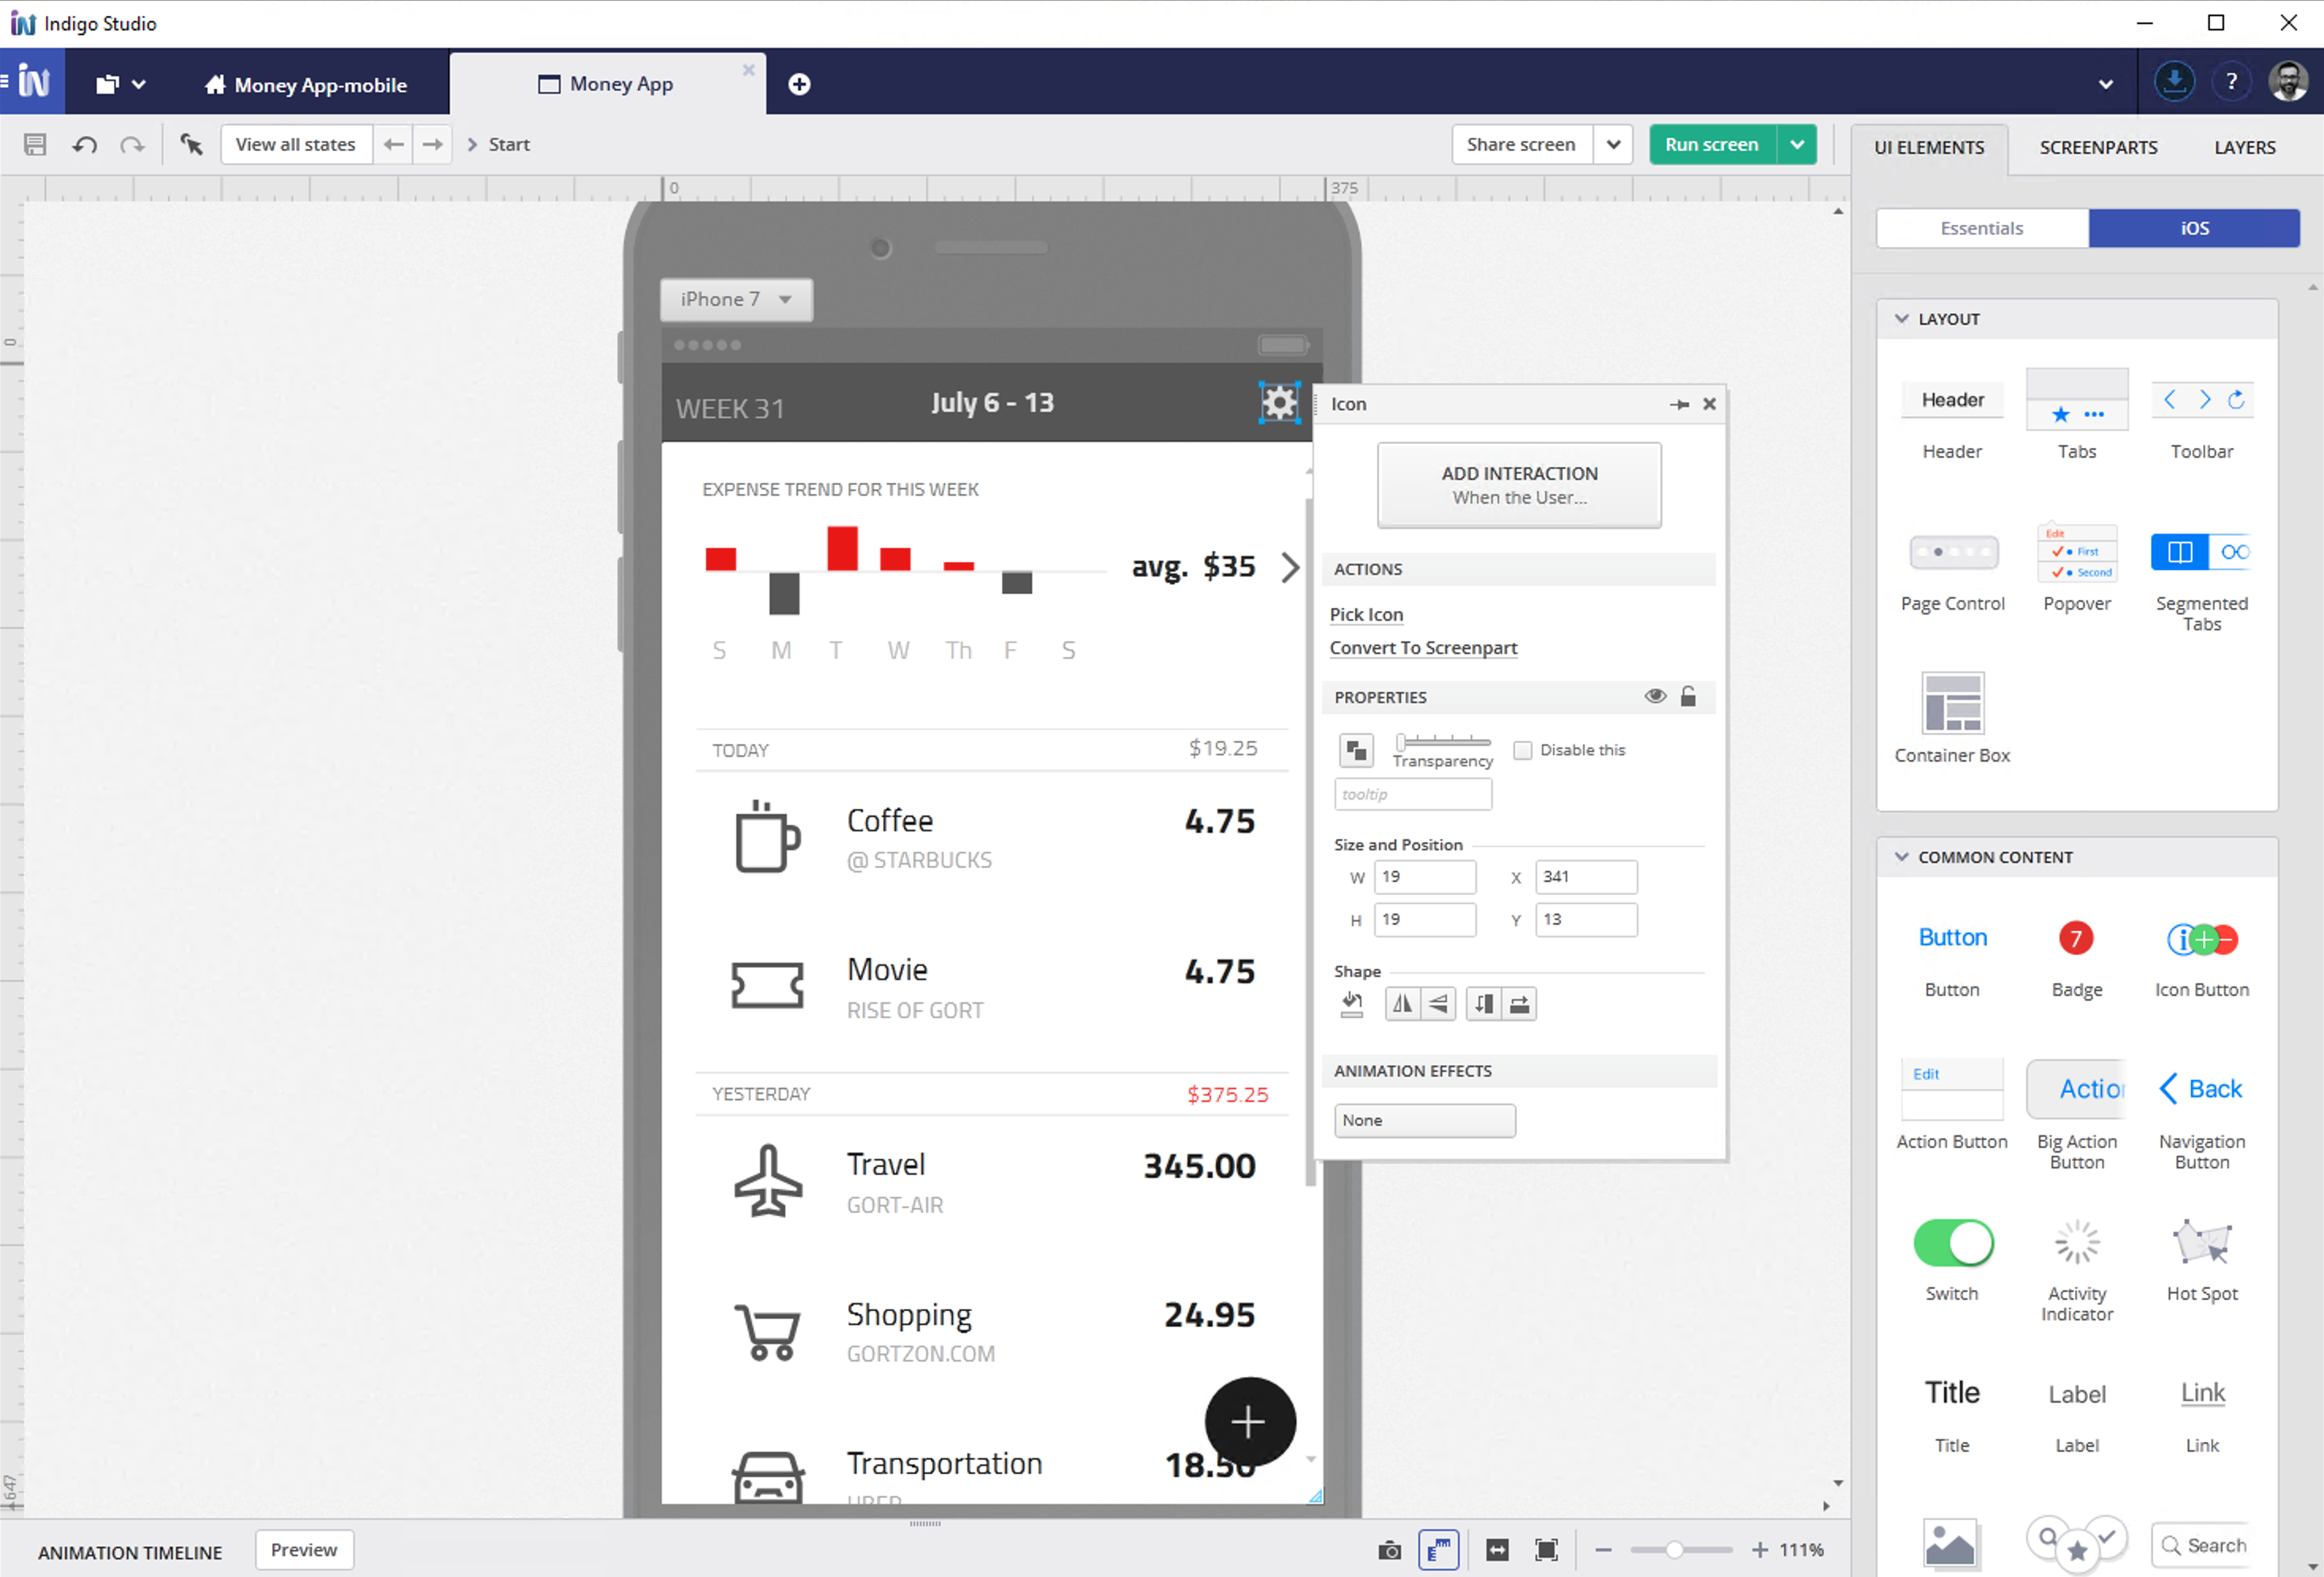Toggle the visibility eye in Properties
The width and height of the screenshot is (2324, 1577).
click(1655, 696)
